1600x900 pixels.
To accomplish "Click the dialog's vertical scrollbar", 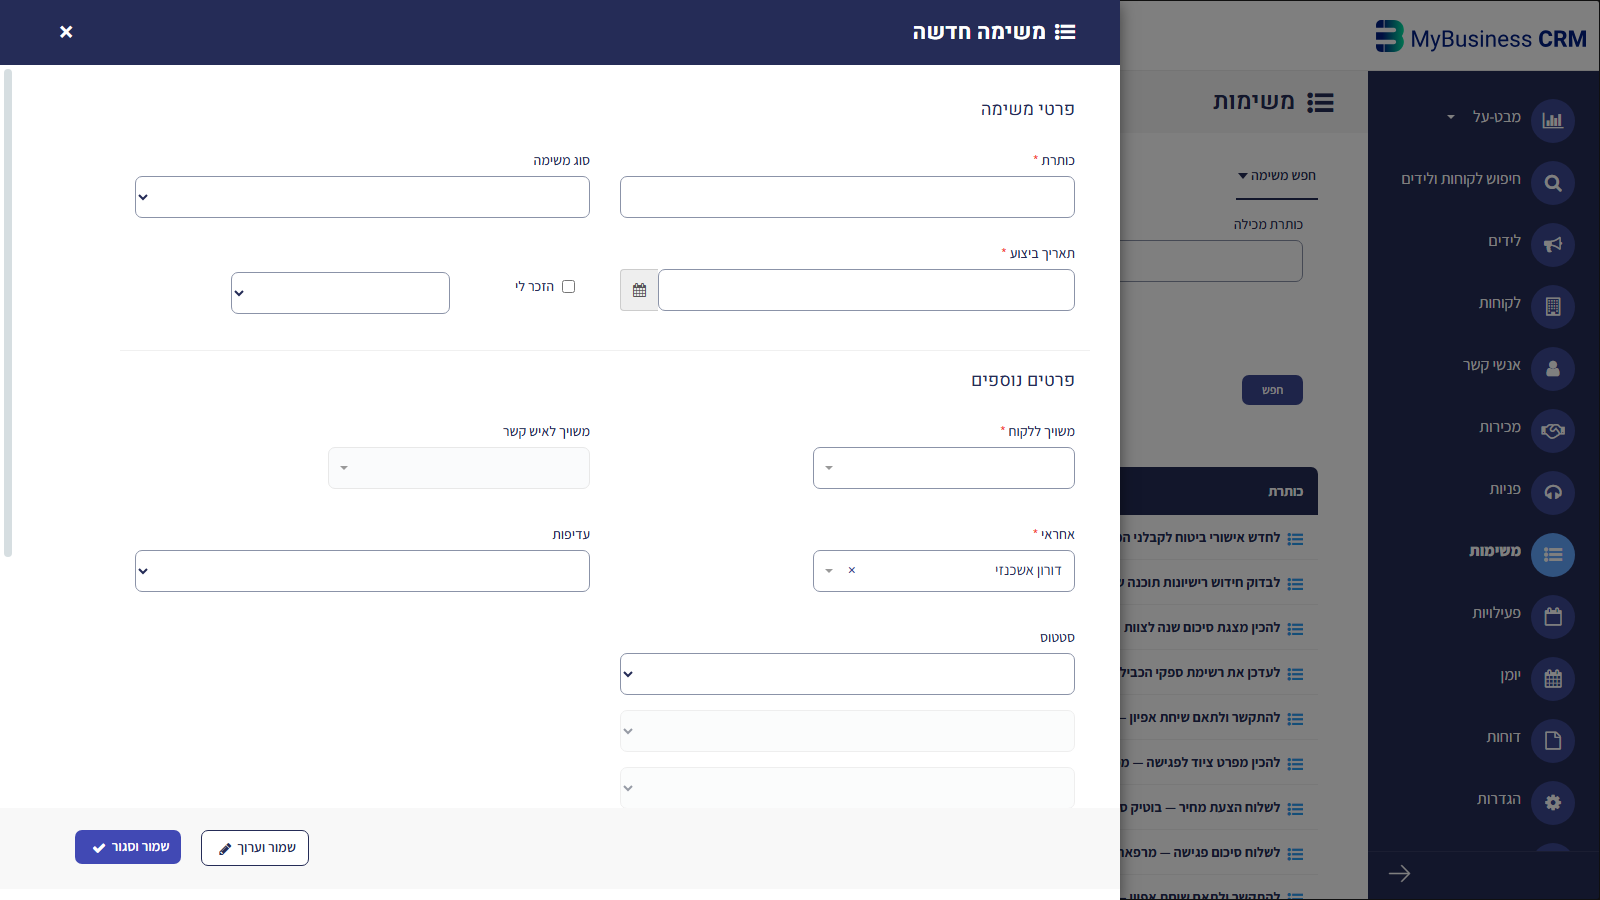I will pos(8,312).
